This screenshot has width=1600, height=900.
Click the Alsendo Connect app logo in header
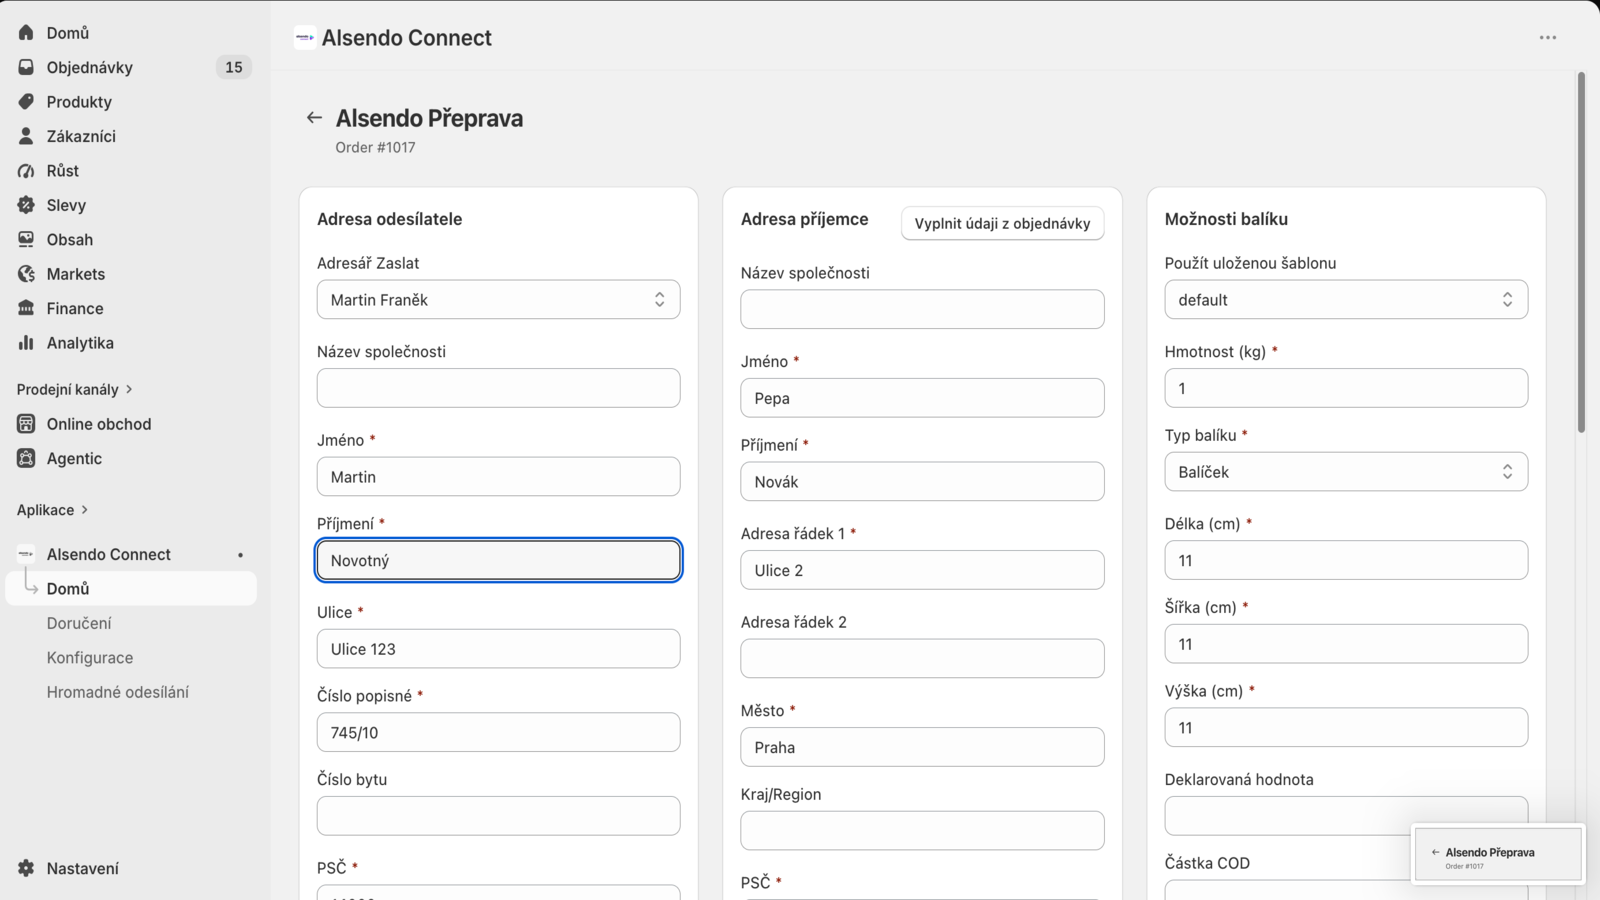point(305,38)
